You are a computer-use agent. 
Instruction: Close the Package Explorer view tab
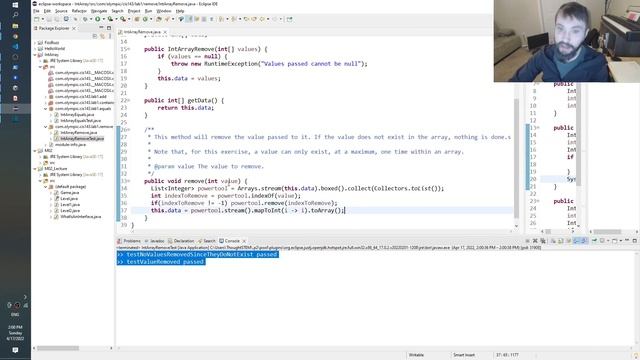pyautogui.click(x=74, y=28)
